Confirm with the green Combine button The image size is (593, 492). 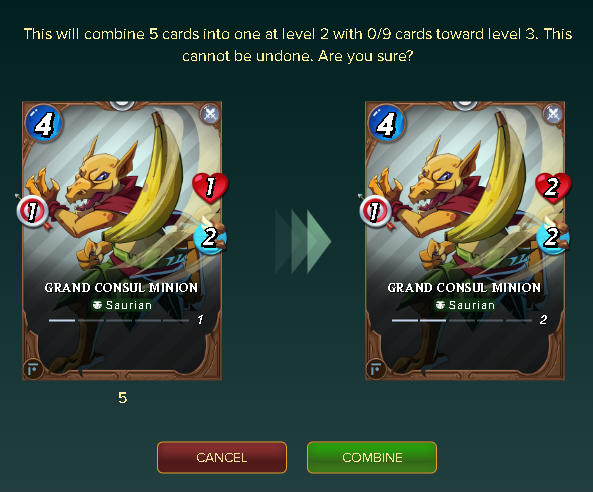372,457
